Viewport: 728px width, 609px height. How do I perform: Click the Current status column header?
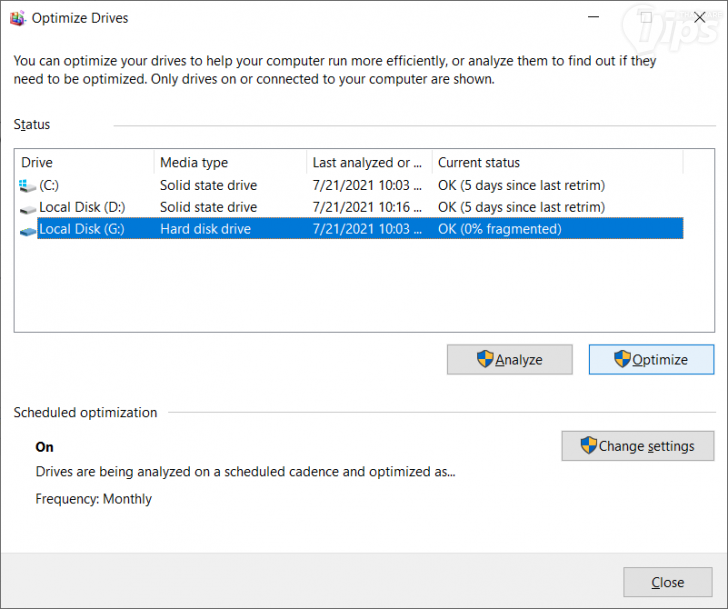coord(558,162)
